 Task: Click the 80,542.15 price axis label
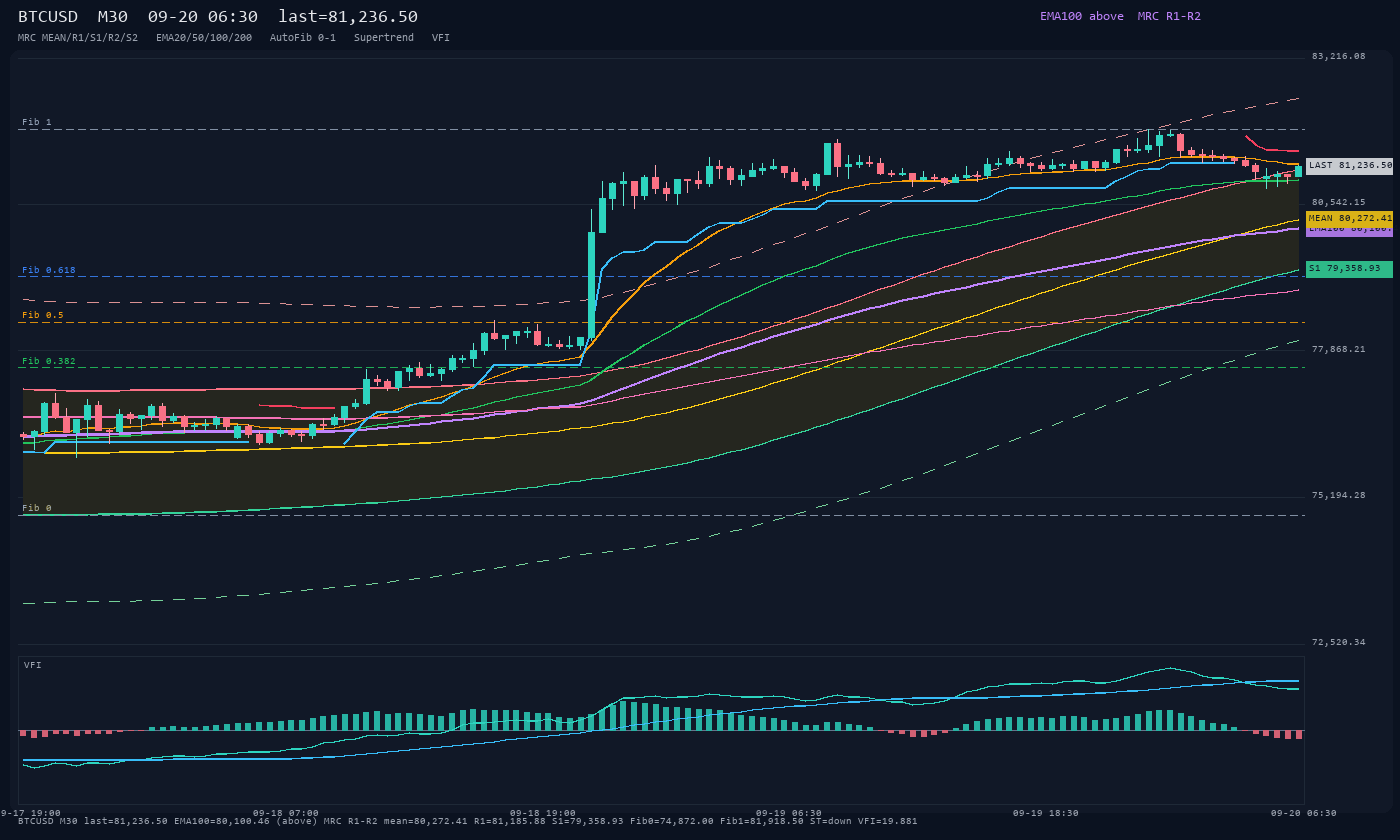coord(1338,202)
